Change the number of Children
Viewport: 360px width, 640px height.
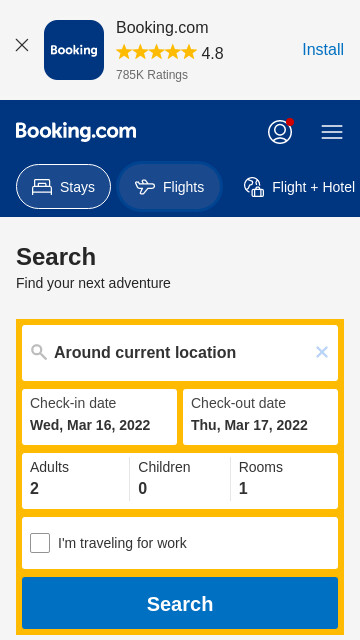[180, 481]
